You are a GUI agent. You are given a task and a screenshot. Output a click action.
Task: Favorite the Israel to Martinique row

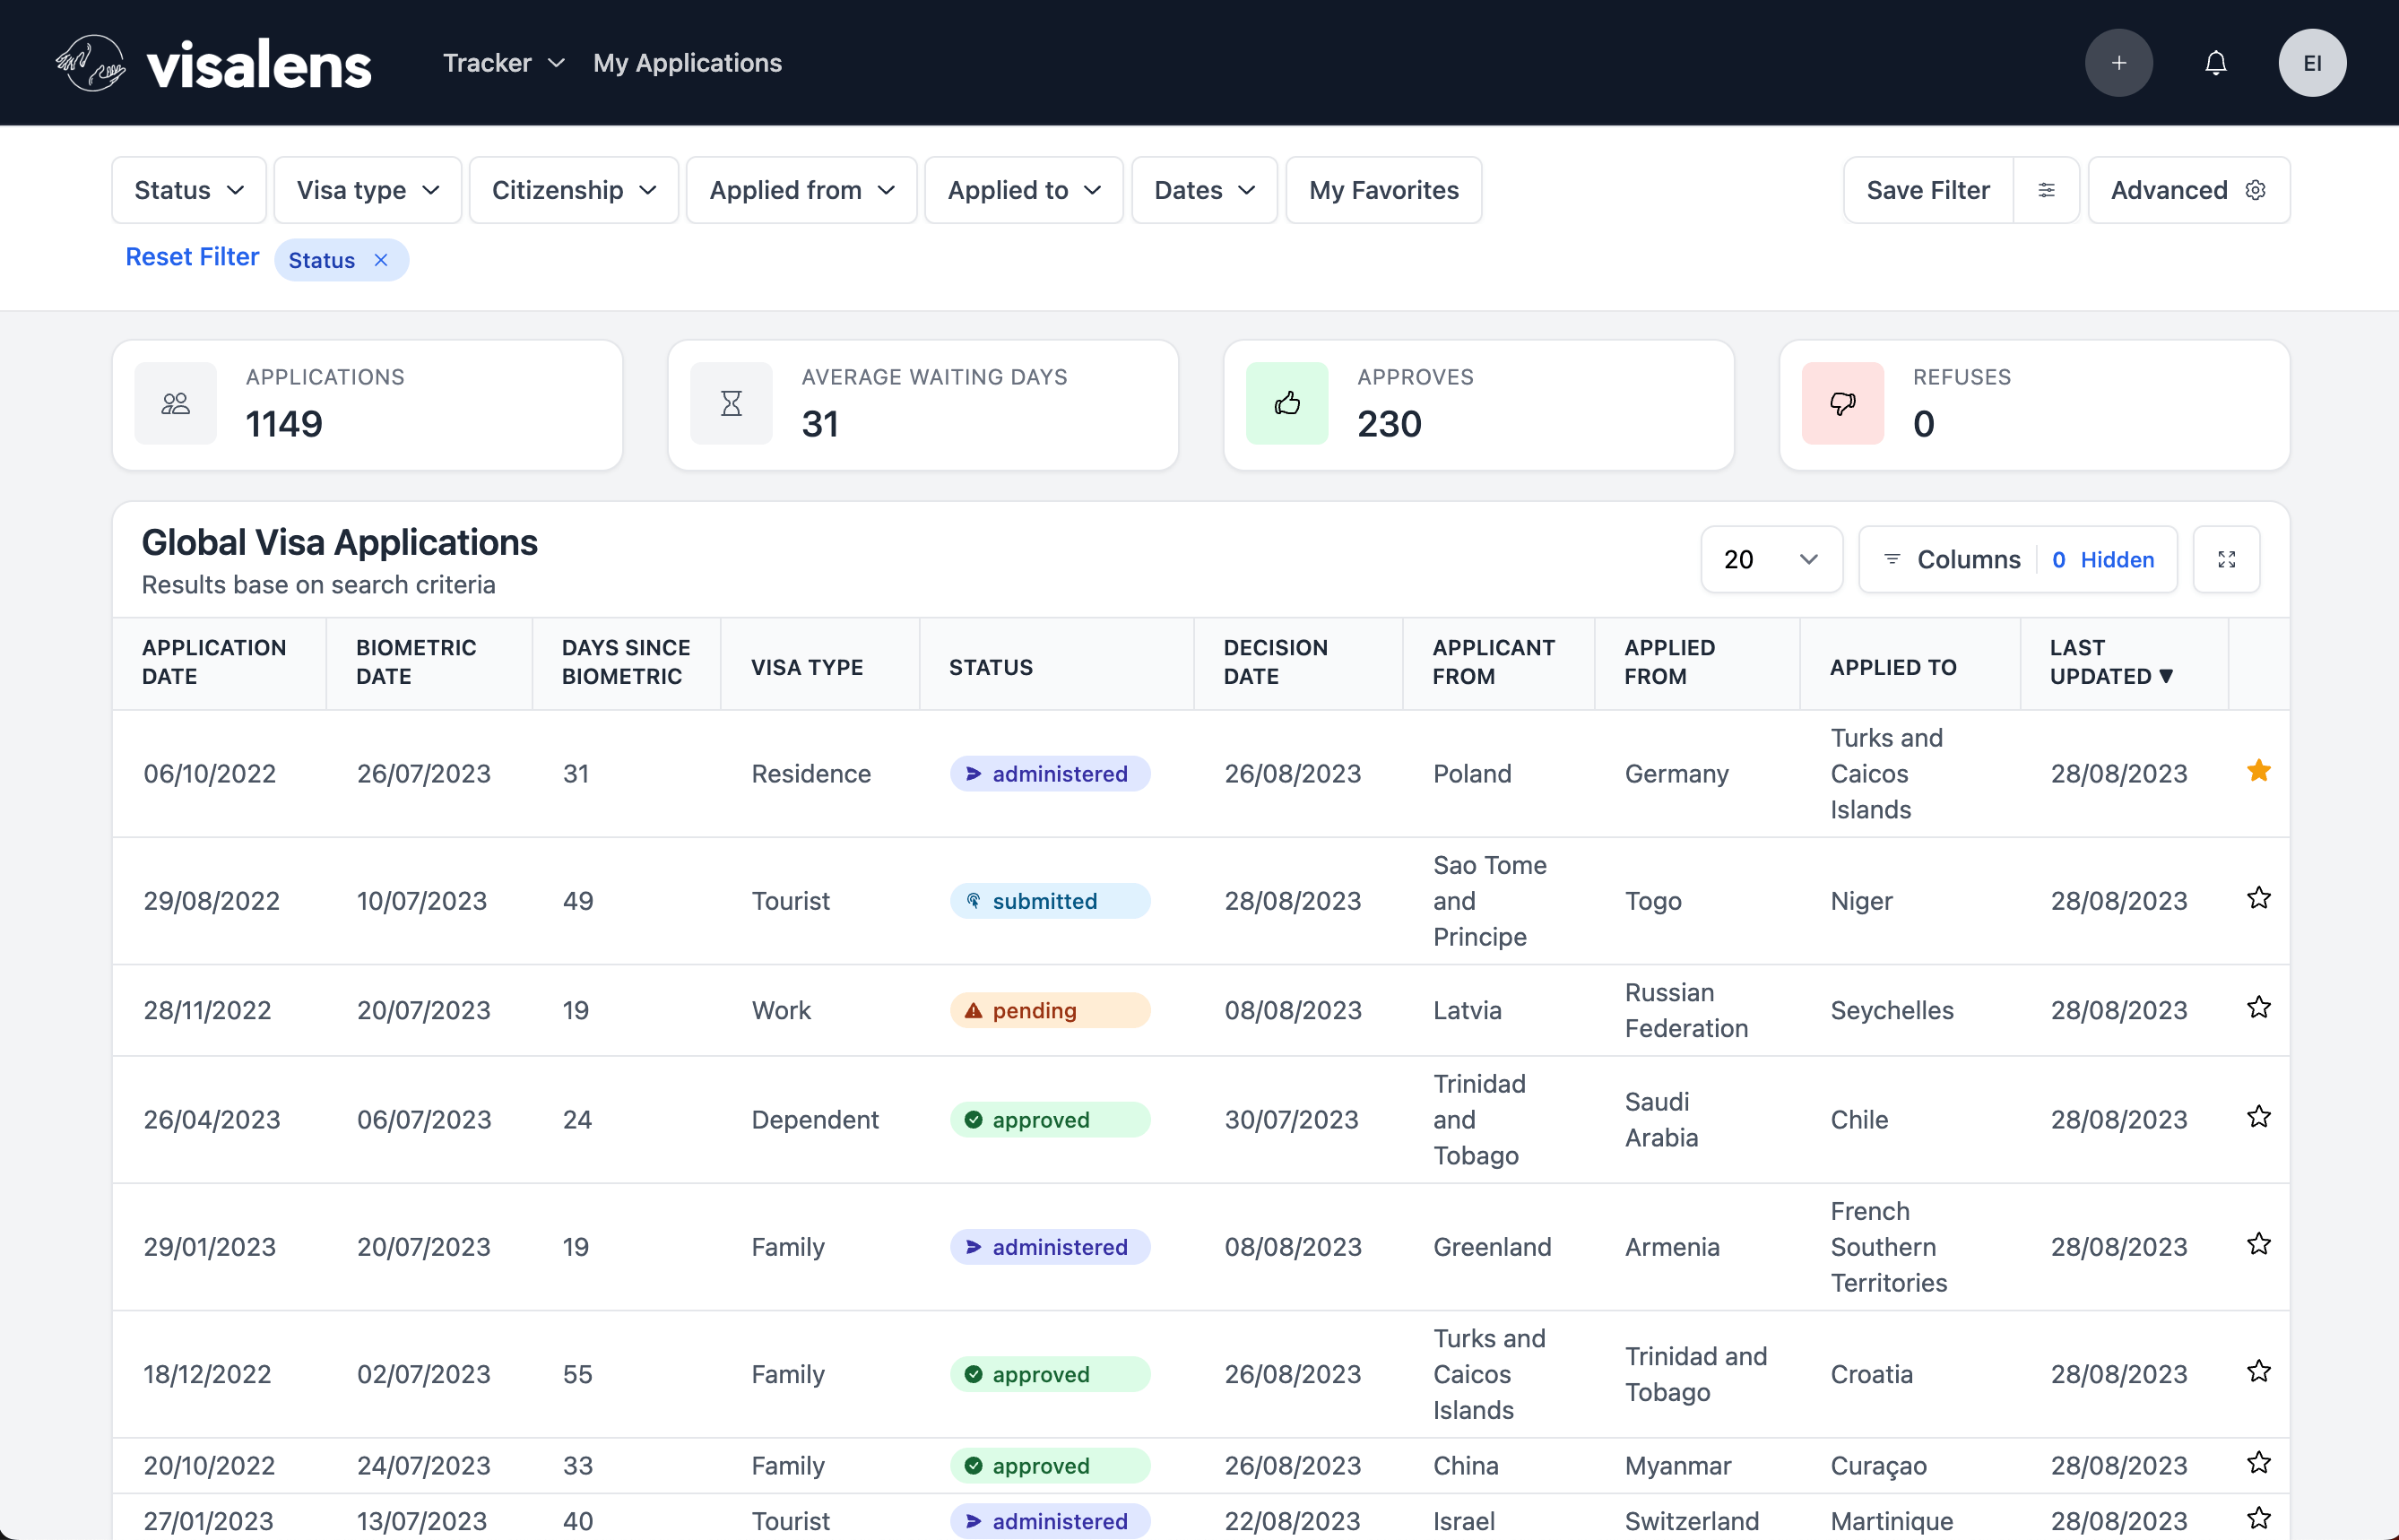tap(2258, 1518)
